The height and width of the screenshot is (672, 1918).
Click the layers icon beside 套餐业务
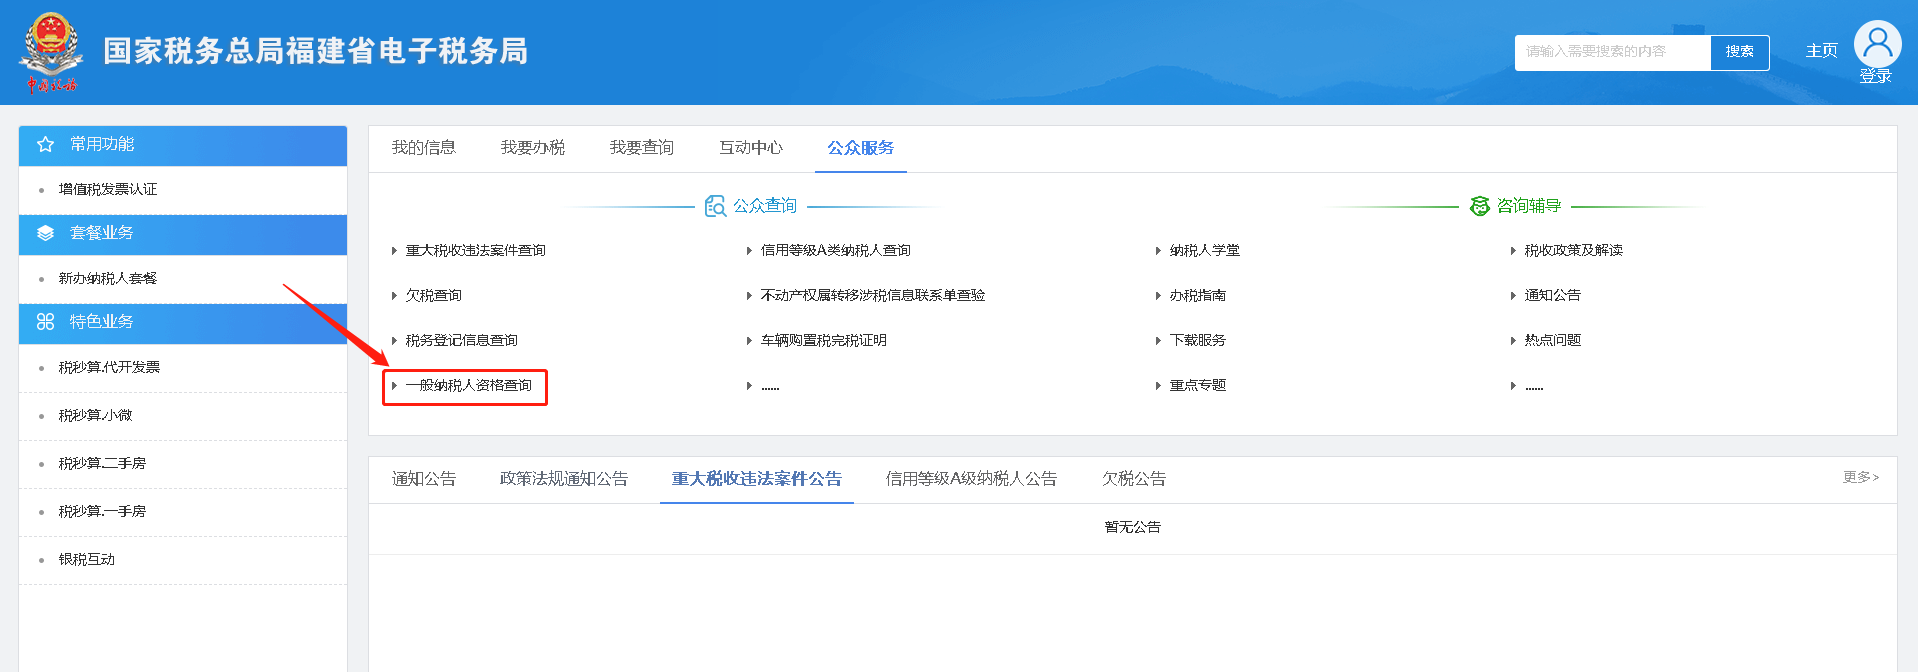point(45,233)
